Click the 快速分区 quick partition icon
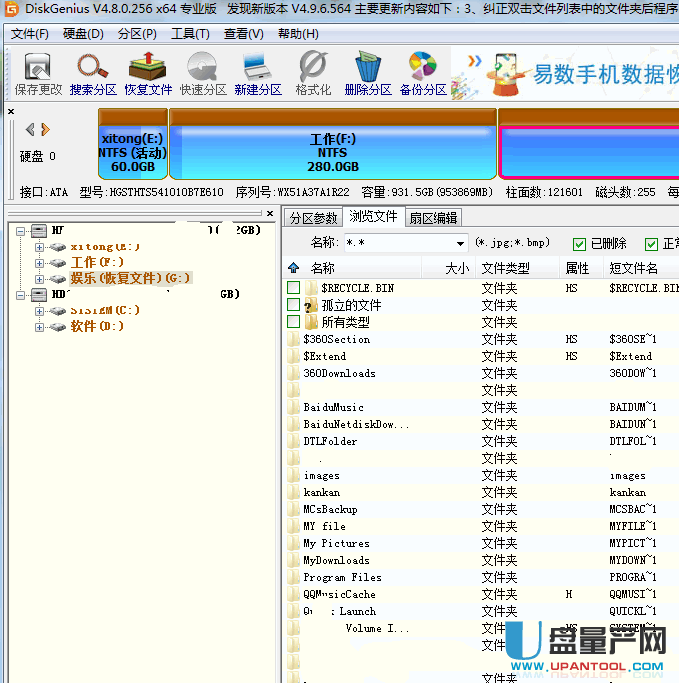 tap(203, 74)
